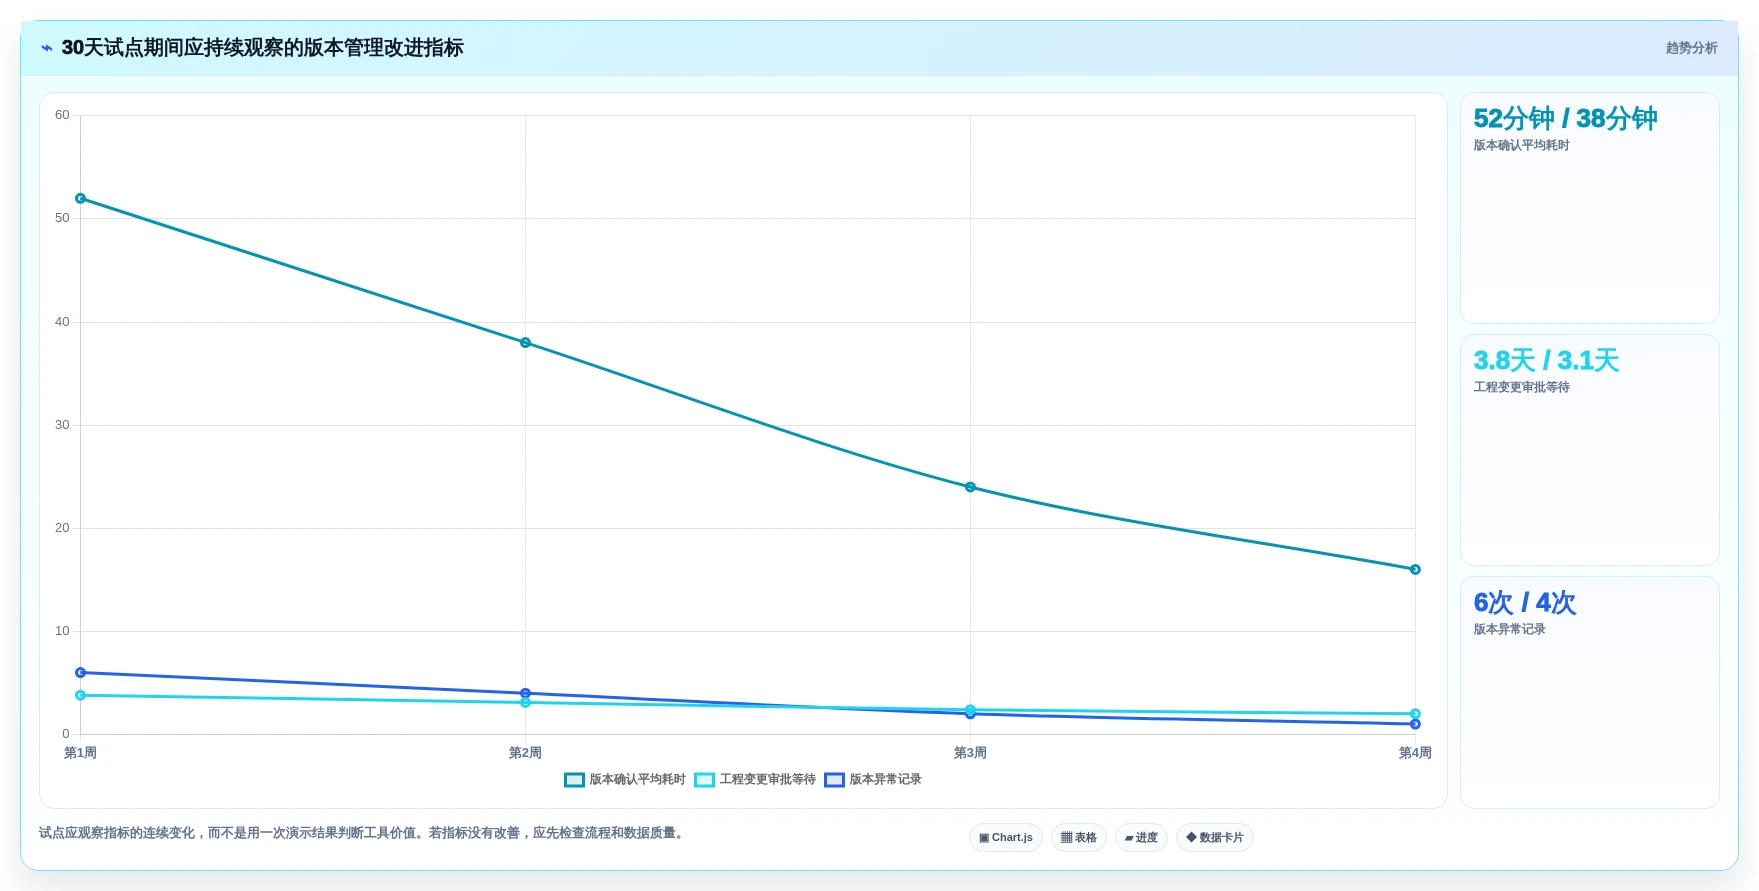Click the 第1周 axis label

click(x=80, y=753)
